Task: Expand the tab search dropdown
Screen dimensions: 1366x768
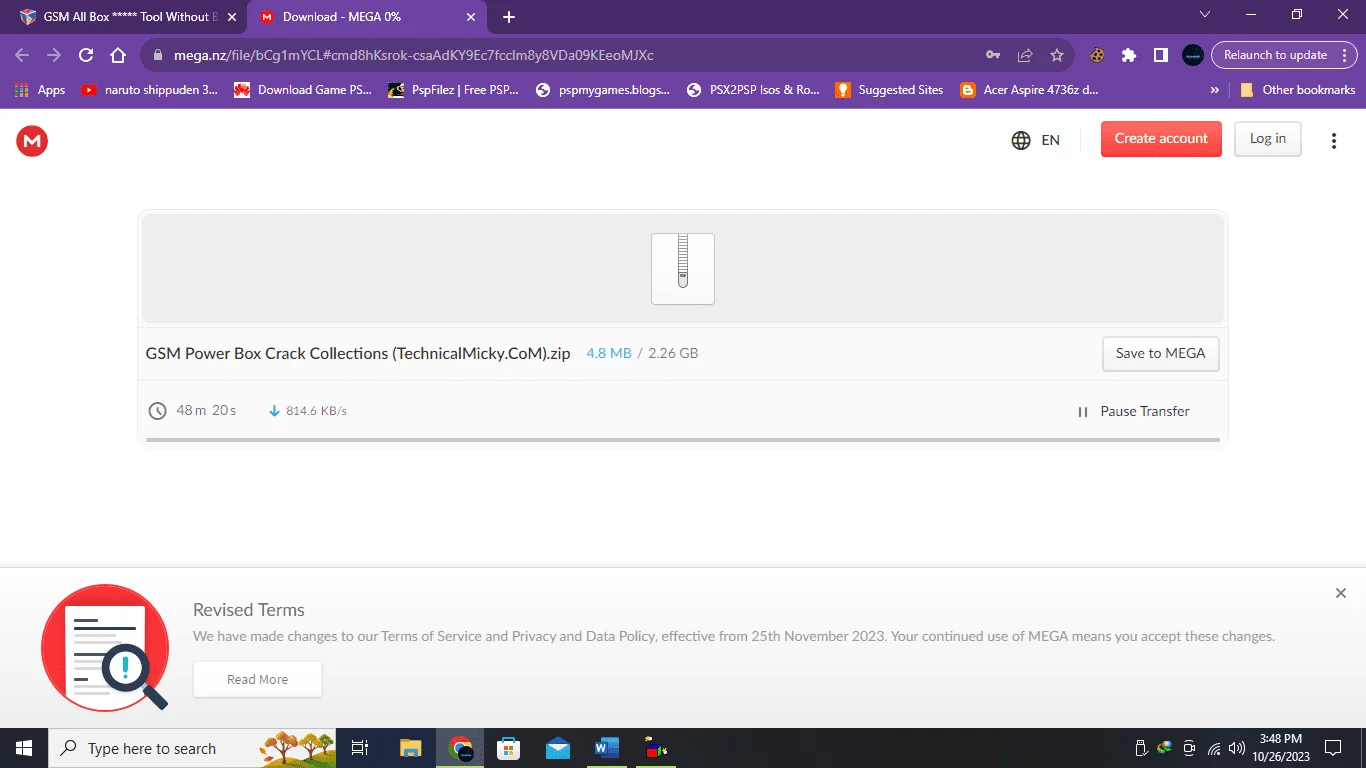Action: point(1205,14)
